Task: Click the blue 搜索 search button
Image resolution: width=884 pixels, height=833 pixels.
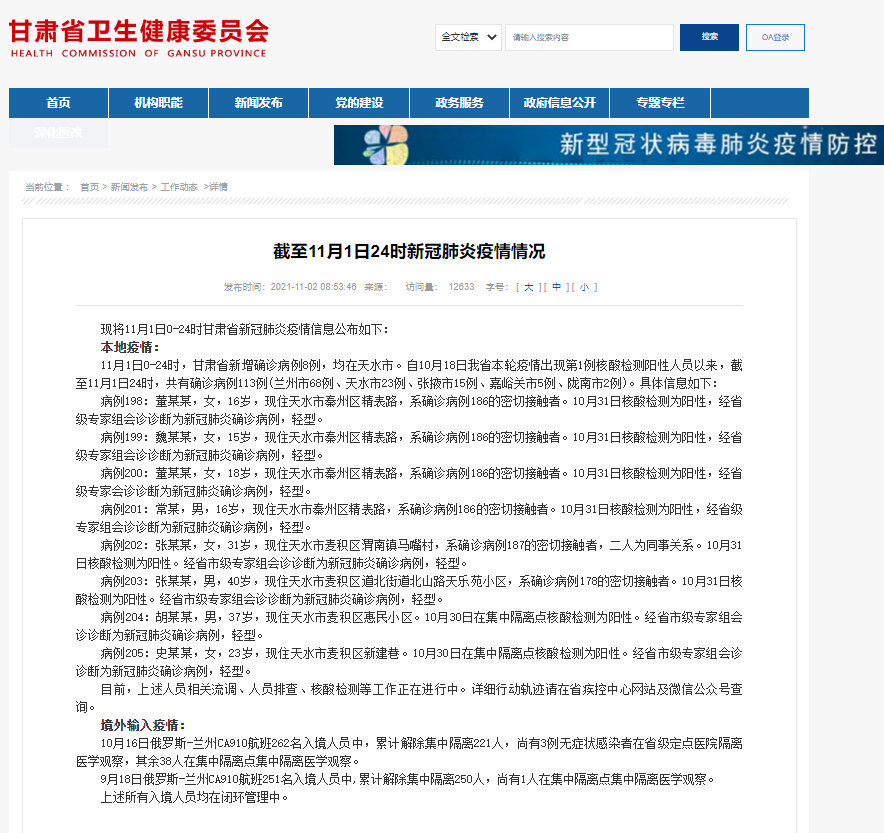Action: (709, 37)
